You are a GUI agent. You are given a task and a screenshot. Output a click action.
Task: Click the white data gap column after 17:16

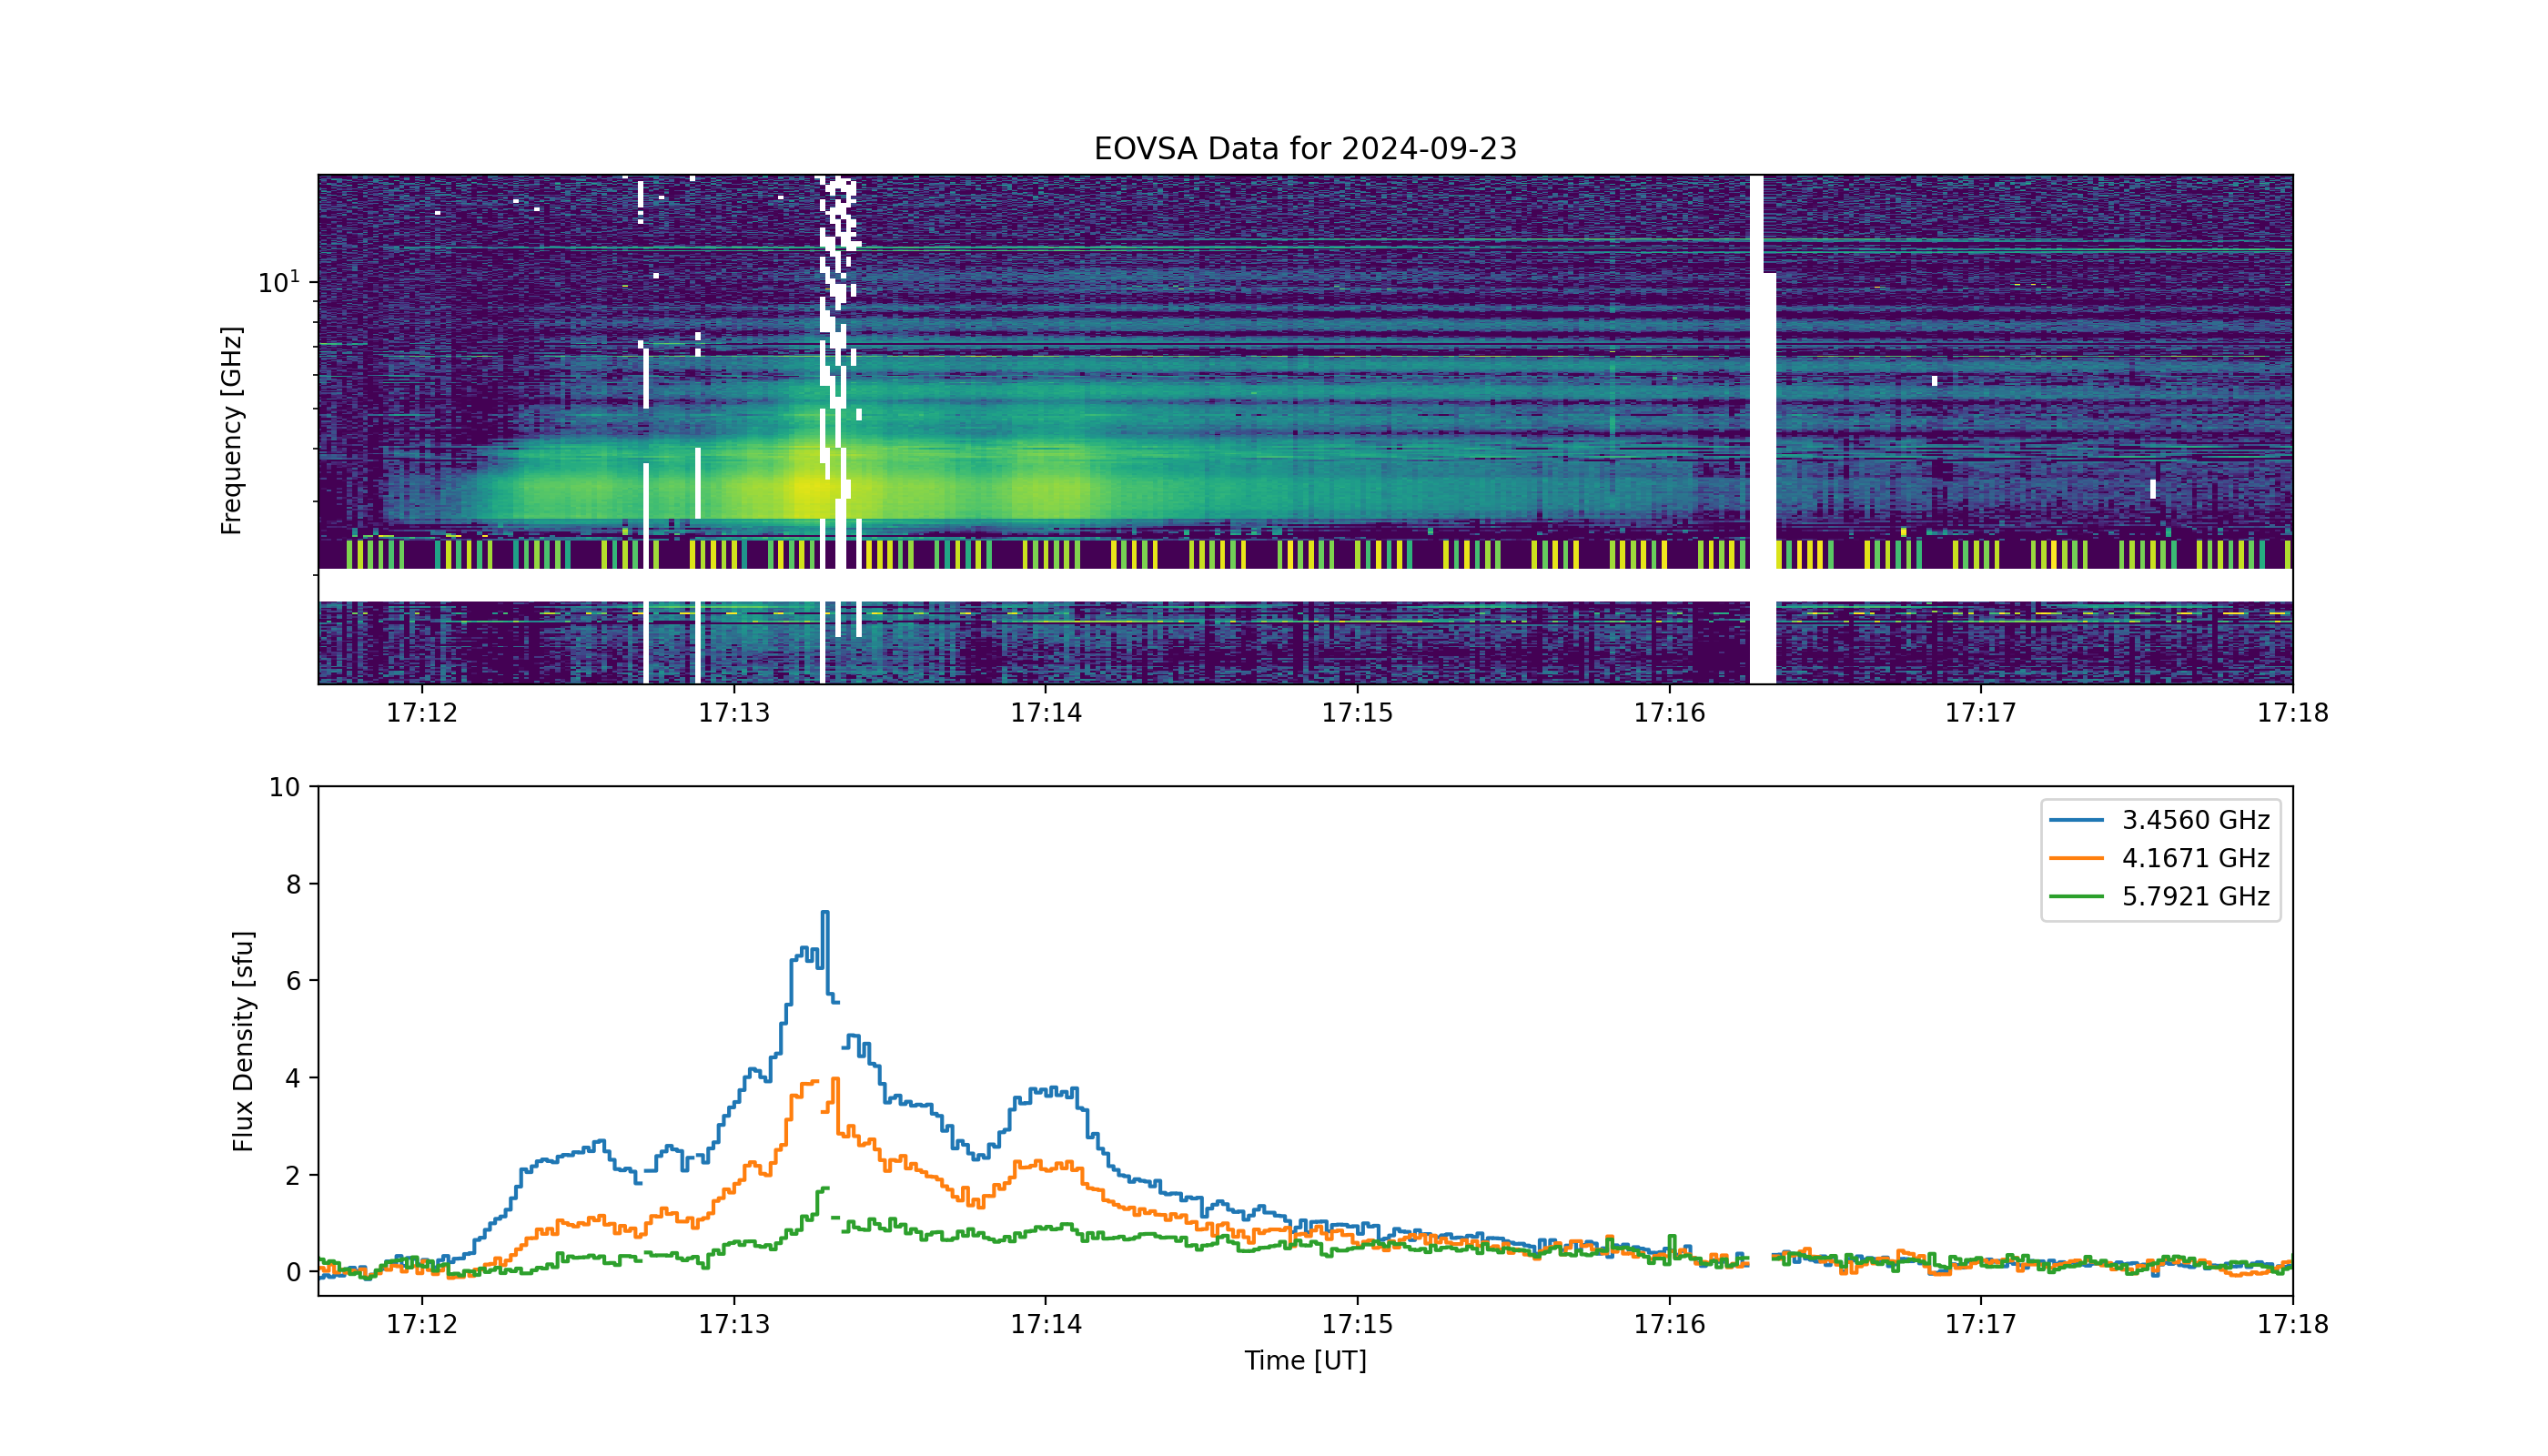[1762, 430]
